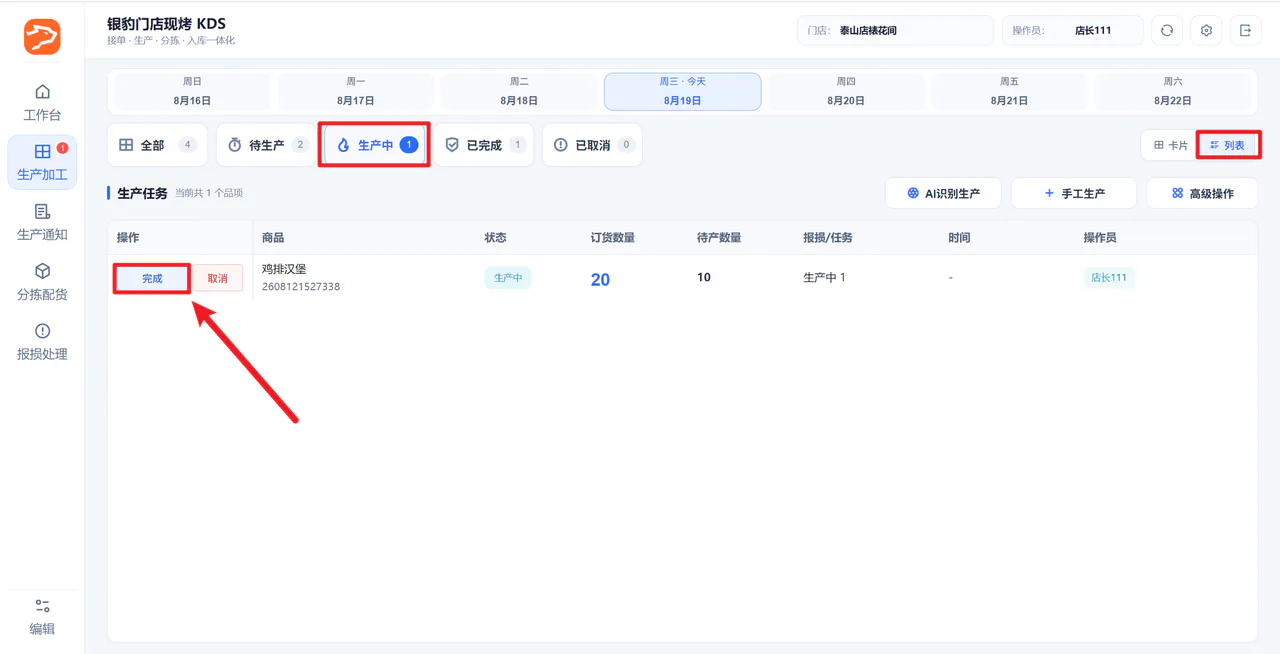
Task: Click product code 2608121527338
Action: [301, 287]
